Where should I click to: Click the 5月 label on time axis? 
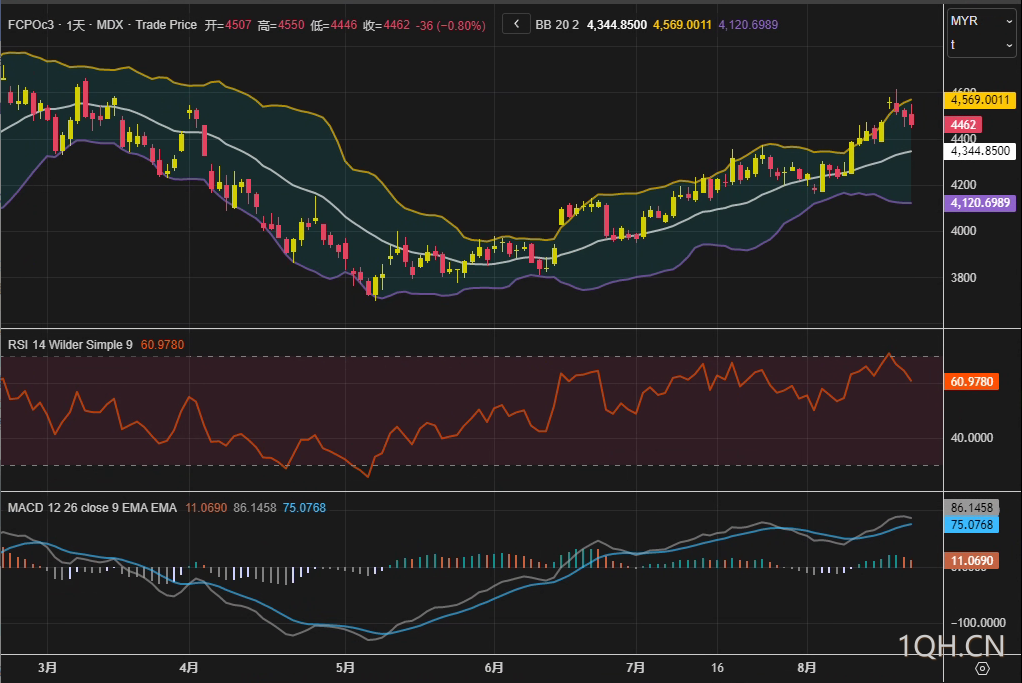345,667
